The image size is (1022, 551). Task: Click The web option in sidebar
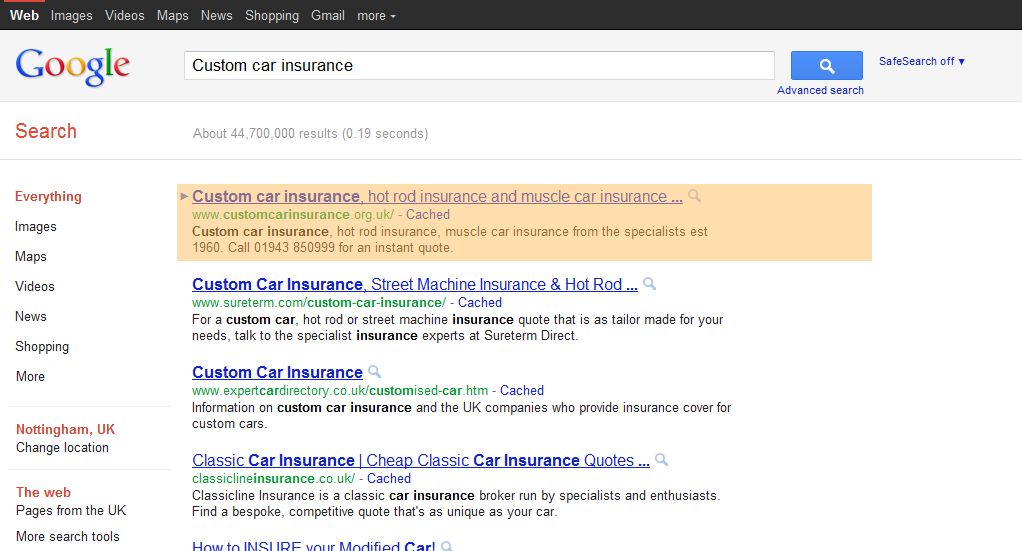point(43,492)
